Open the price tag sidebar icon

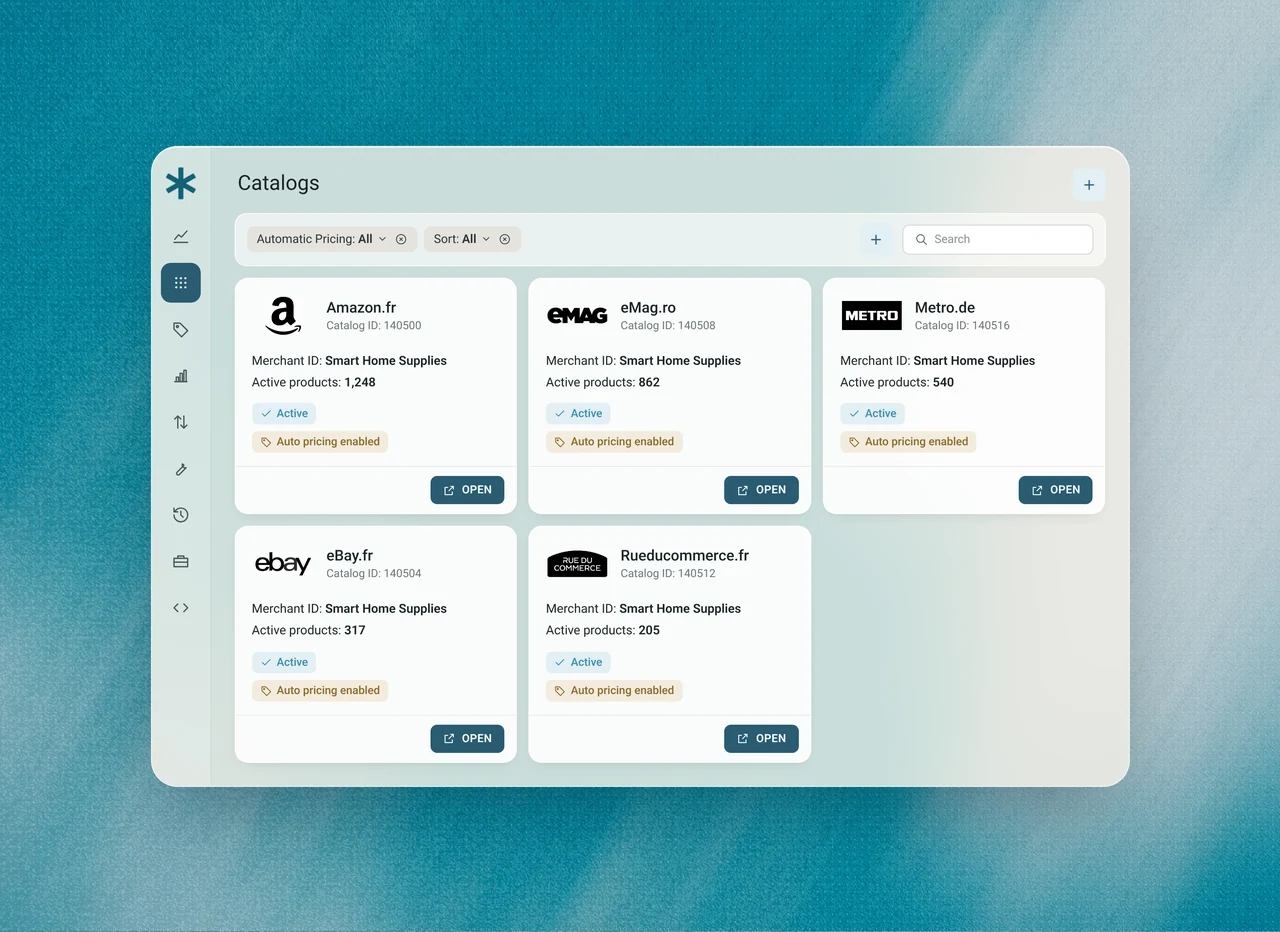pyautogui.click(x=181, y=330)
